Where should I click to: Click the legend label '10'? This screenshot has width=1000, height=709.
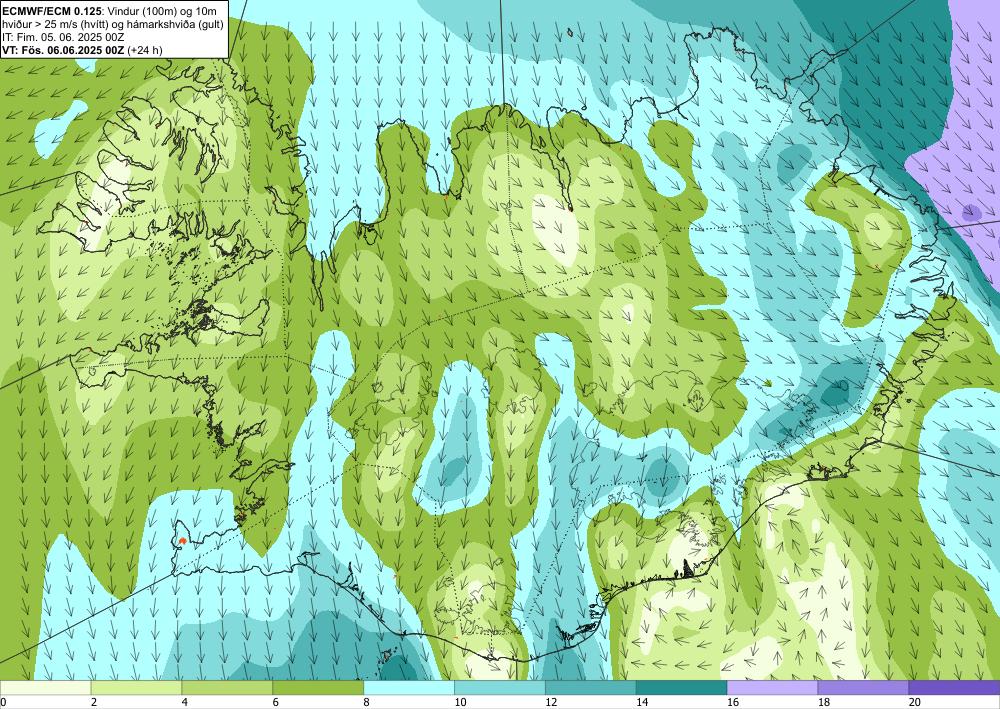coord(460,702)
